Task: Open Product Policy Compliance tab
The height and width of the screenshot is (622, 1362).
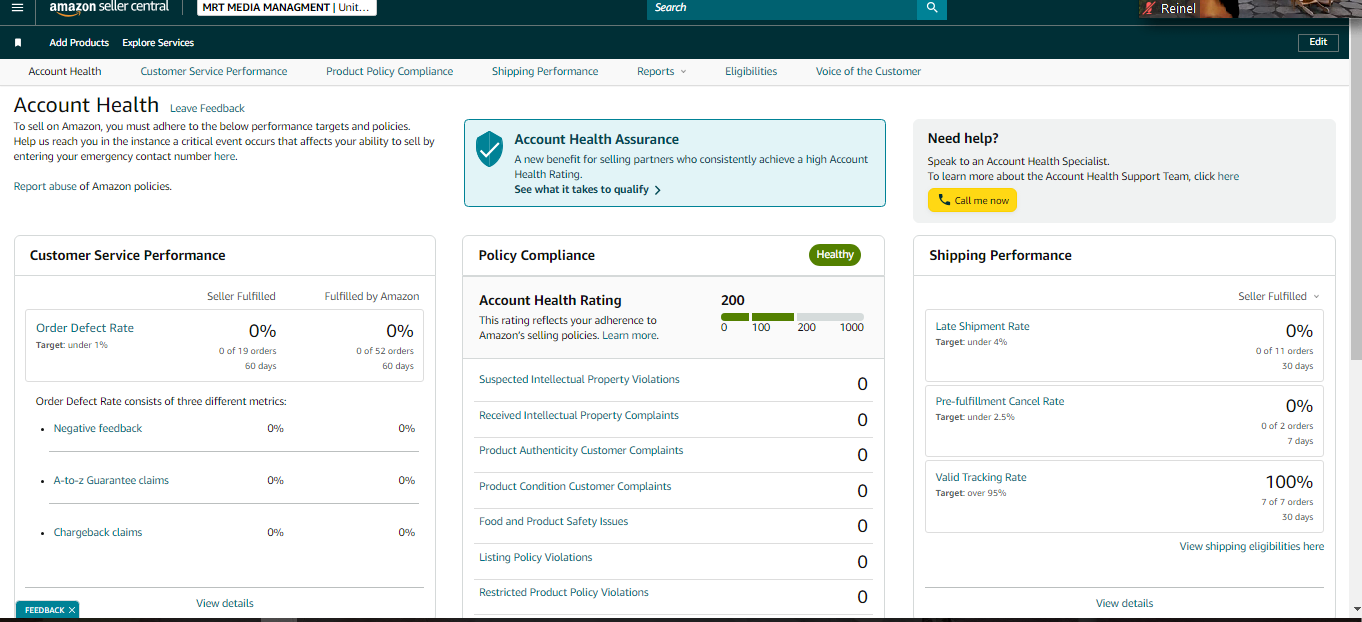Action: point(389,72)
